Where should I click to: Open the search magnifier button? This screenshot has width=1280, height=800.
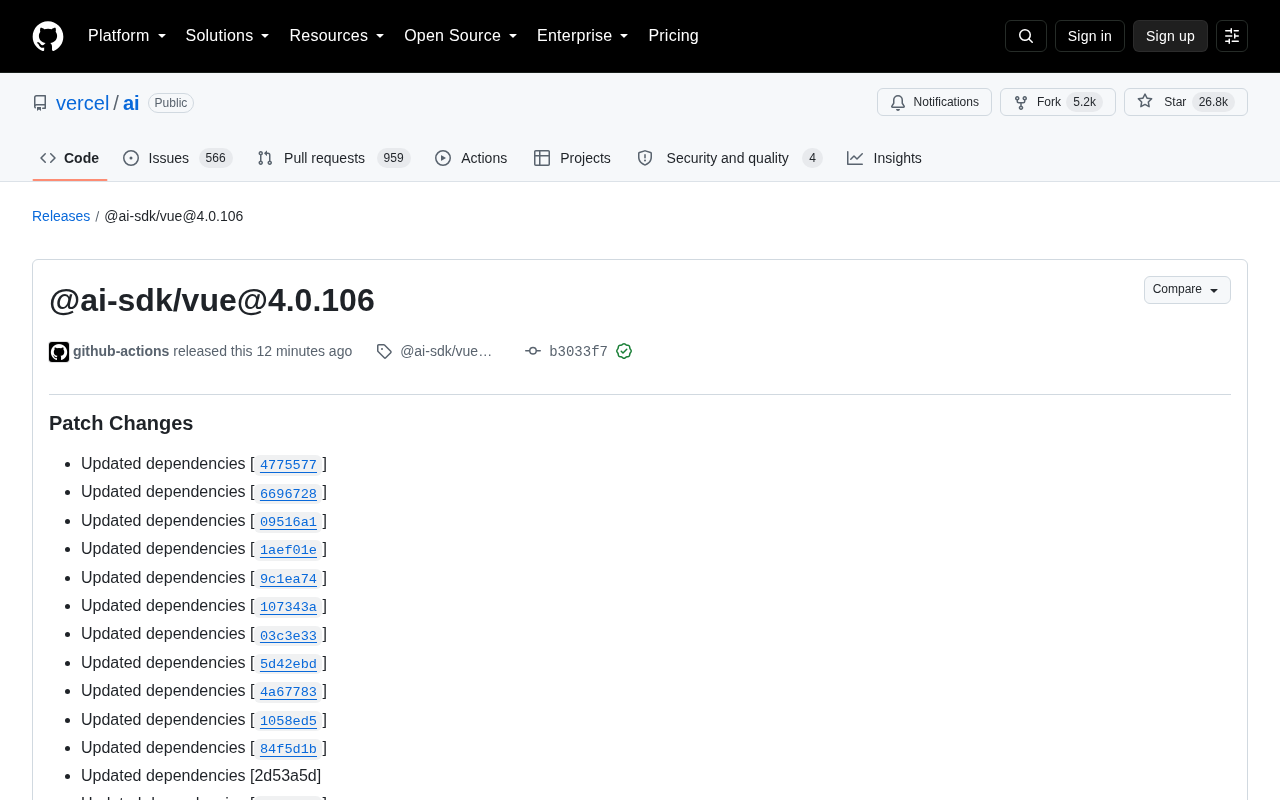point(1026,36)
